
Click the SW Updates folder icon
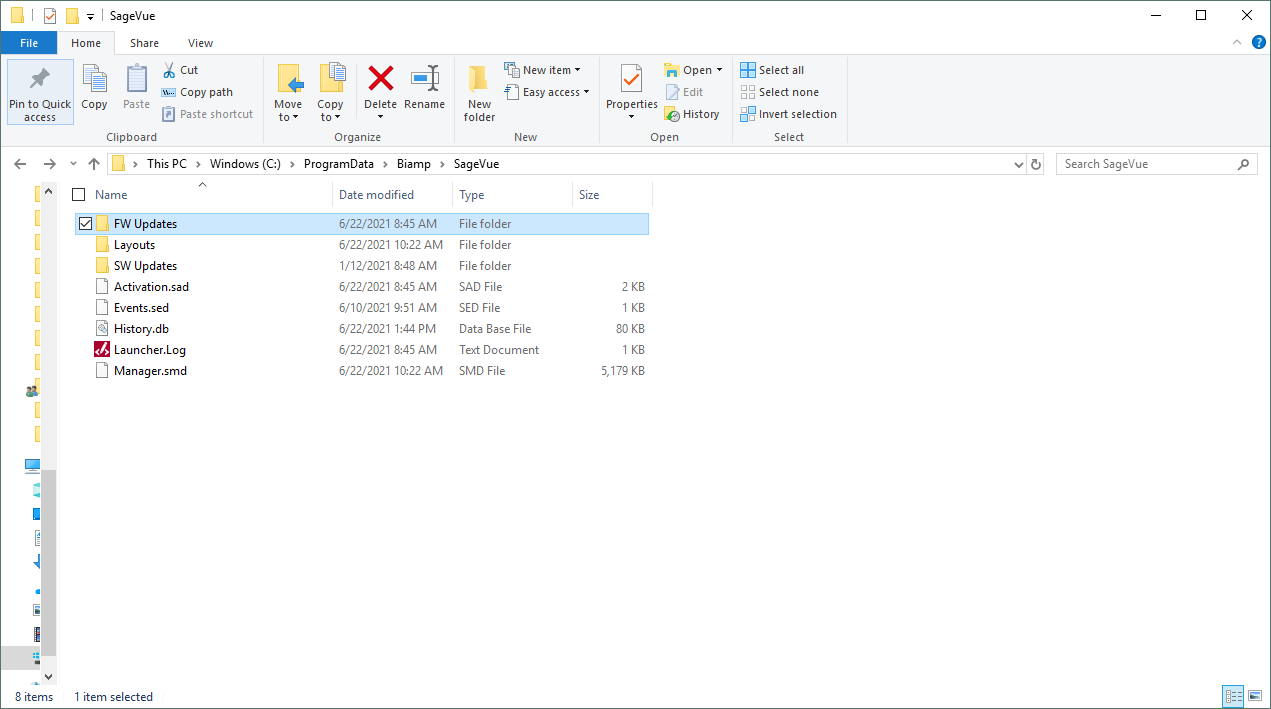[x=102, y=266]
